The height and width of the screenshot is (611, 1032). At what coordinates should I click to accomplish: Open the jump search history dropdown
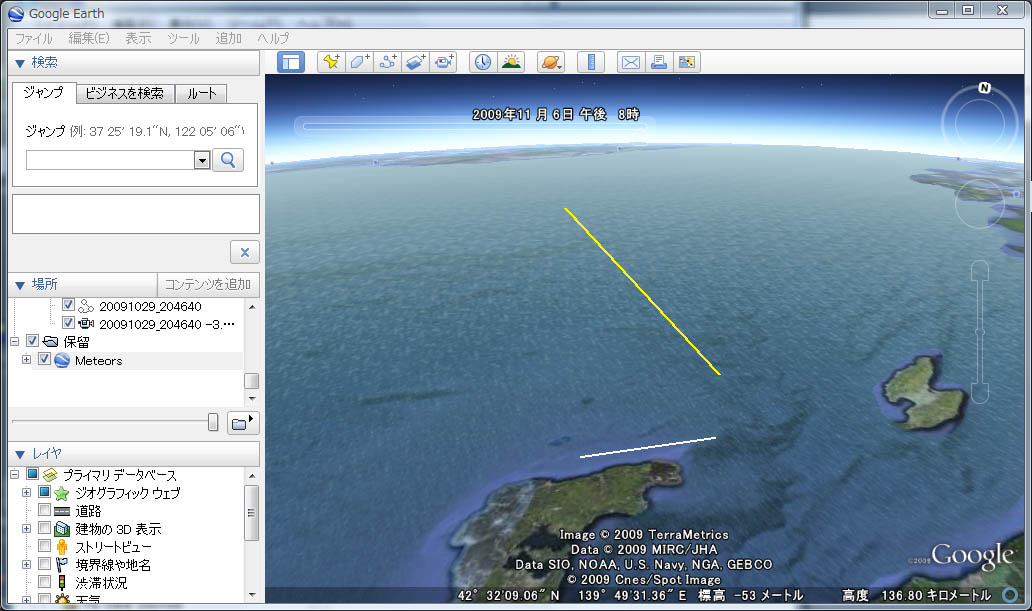202,160
